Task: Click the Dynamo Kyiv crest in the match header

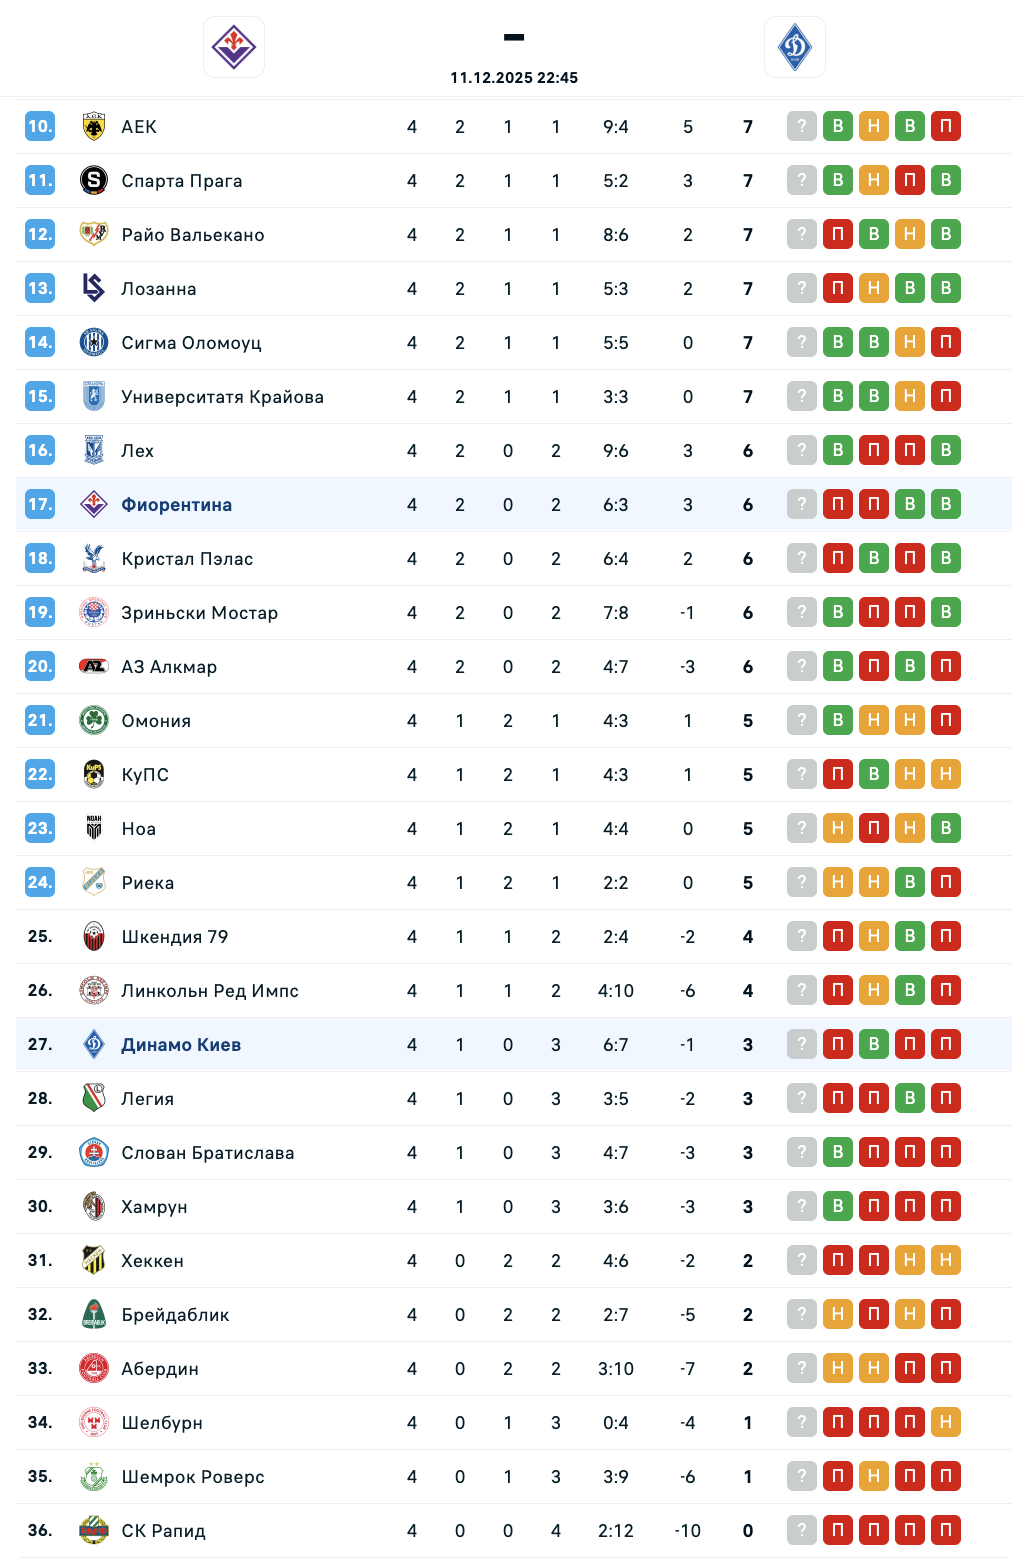Action: [795, 47]
